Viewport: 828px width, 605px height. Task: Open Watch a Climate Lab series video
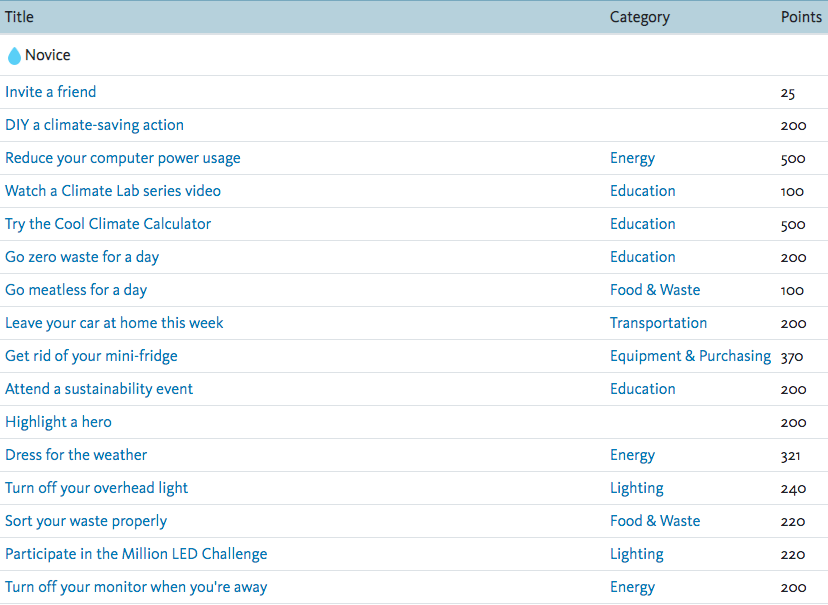(x=113, y=191)
